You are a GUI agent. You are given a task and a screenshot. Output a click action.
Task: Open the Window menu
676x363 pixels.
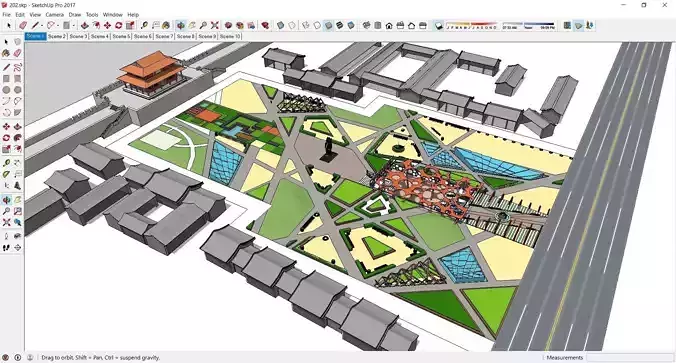(x=113, y=15)
